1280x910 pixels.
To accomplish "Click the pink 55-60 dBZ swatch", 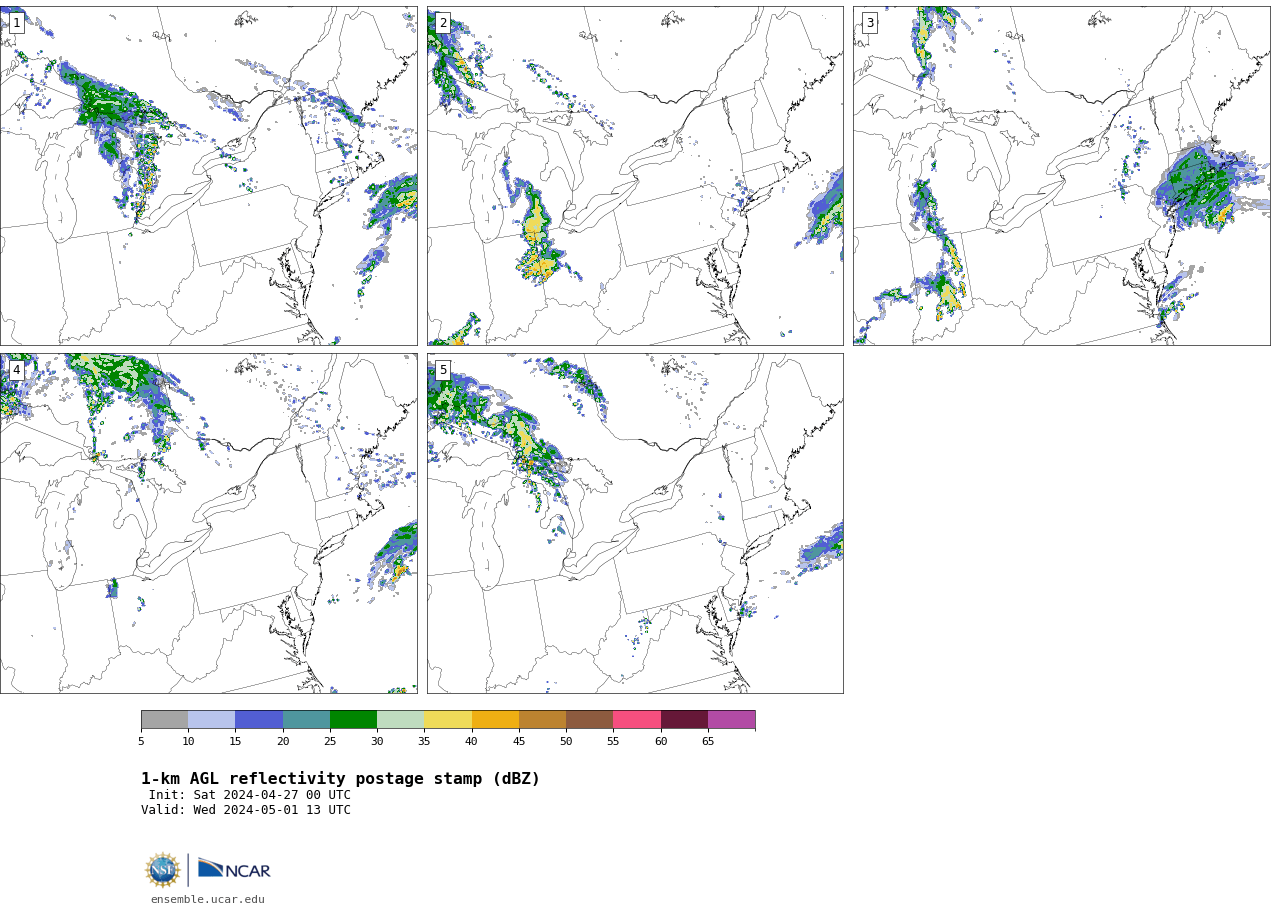I will (637, 720).
